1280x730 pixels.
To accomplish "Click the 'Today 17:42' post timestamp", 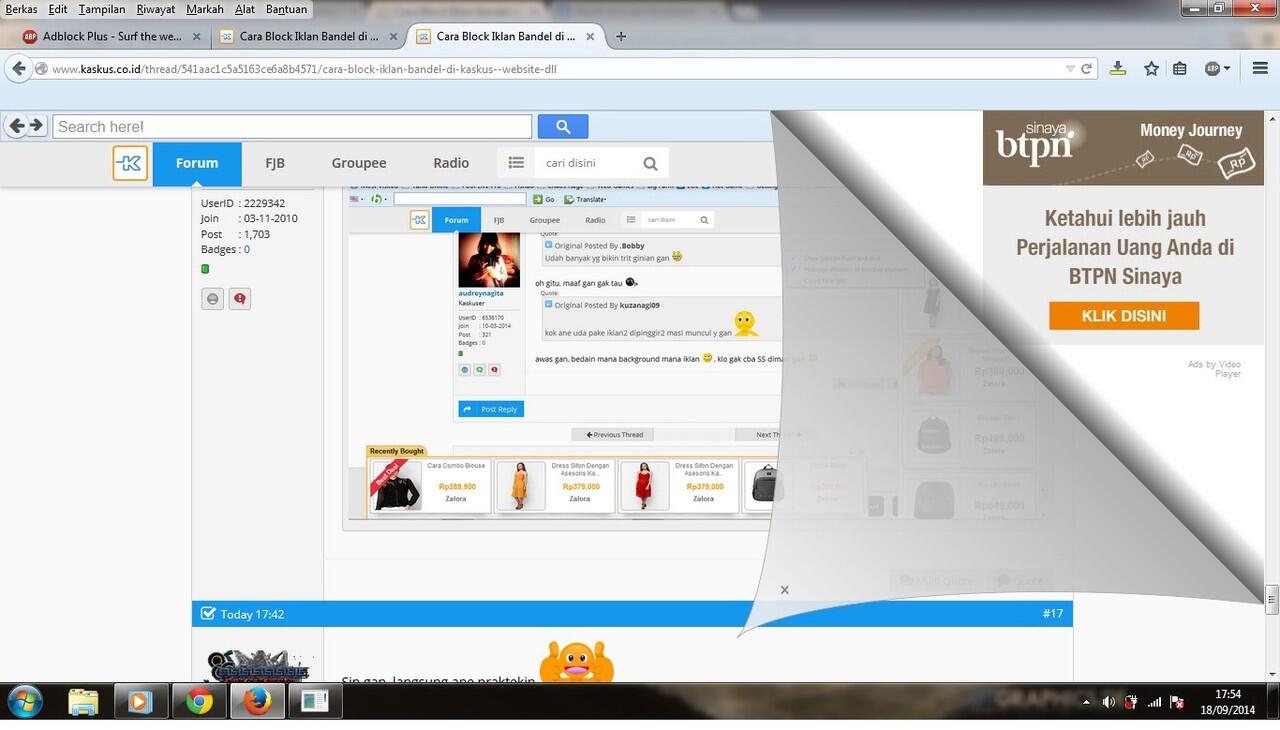I will point(252,614).
